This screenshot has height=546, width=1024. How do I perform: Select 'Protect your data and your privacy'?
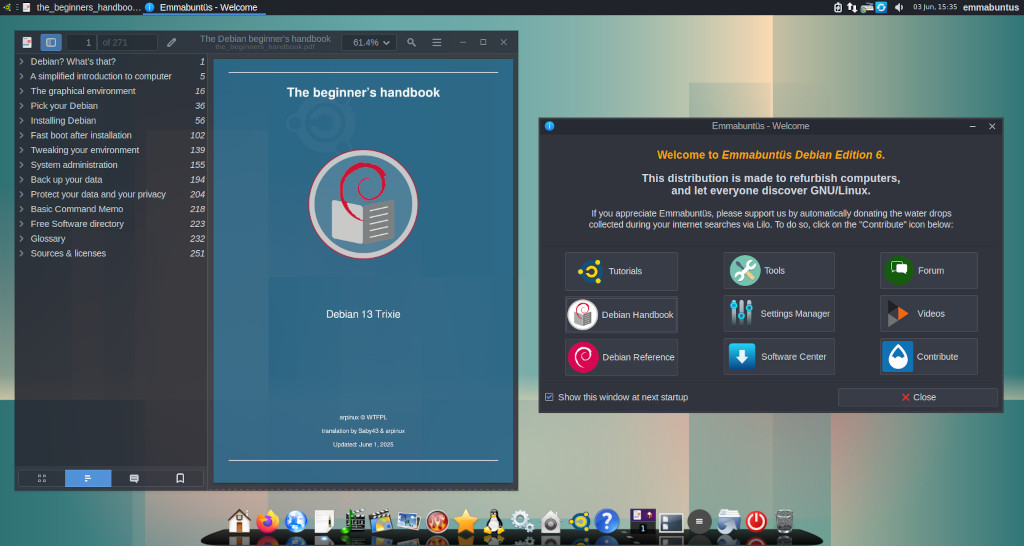click(111, 194)
